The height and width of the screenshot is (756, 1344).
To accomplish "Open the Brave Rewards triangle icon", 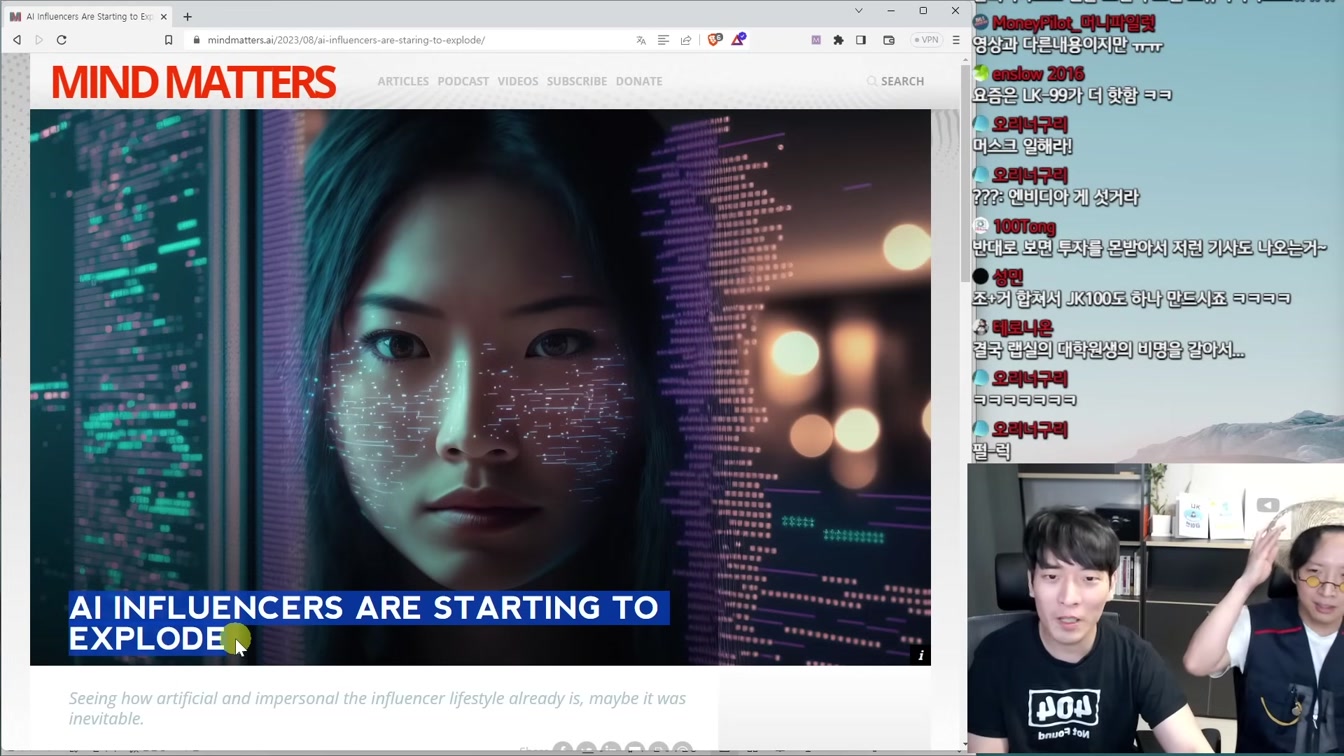I will tap(738, 40).
